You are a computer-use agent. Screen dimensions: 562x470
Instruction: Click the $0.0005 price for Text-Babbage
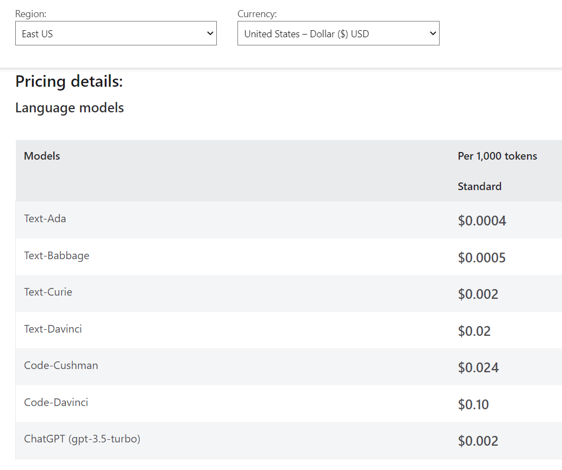click(x=482, y=258)
